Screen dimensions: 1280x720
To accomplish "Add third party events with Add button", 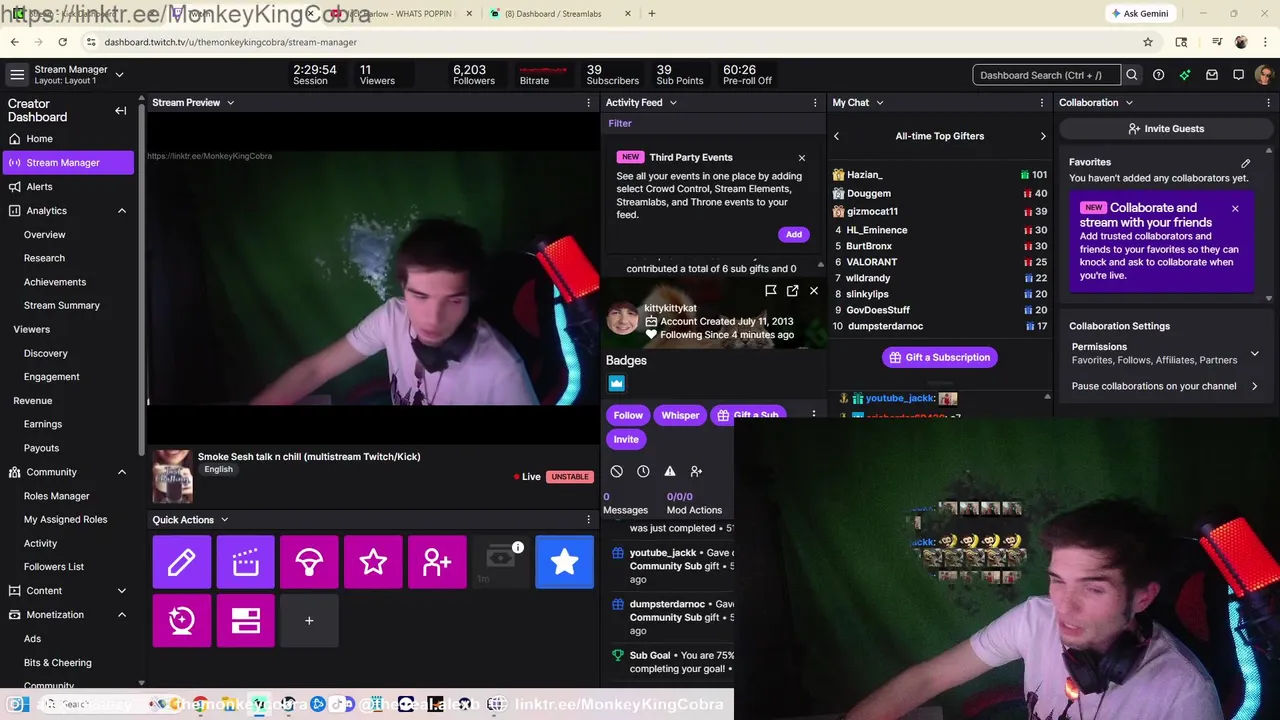I will (x=793, y=234).
